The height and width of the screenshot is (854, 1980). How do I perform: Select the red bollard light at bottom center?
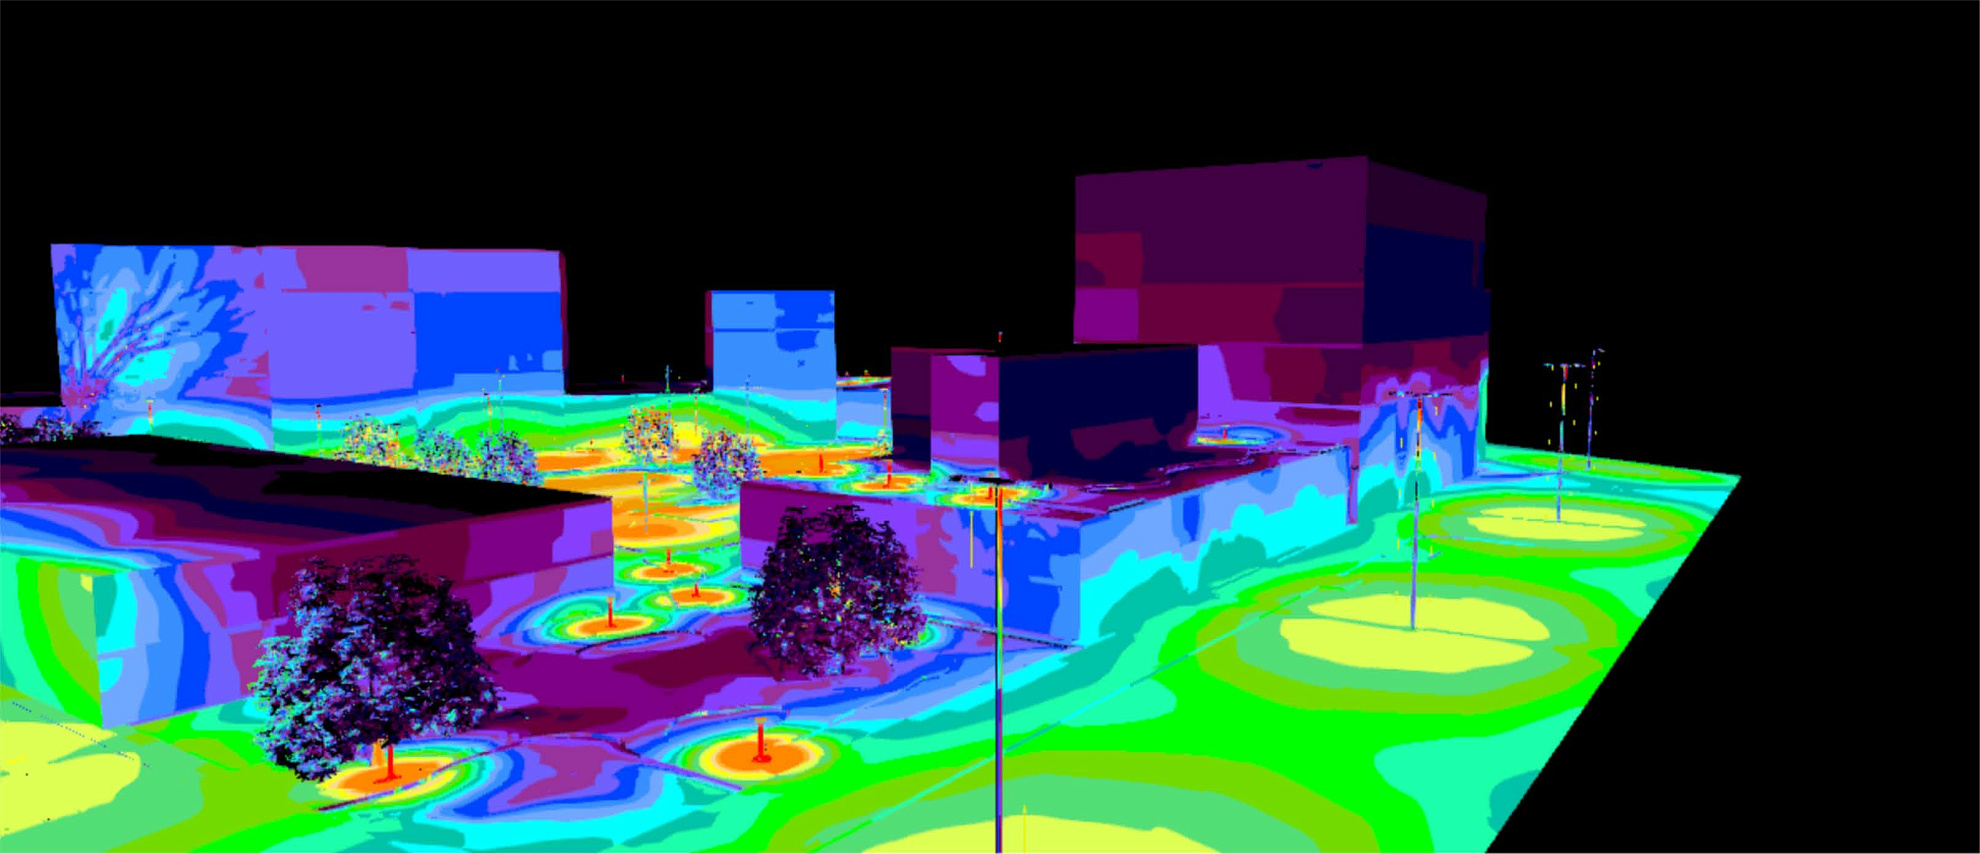click(x=761, y=745)
